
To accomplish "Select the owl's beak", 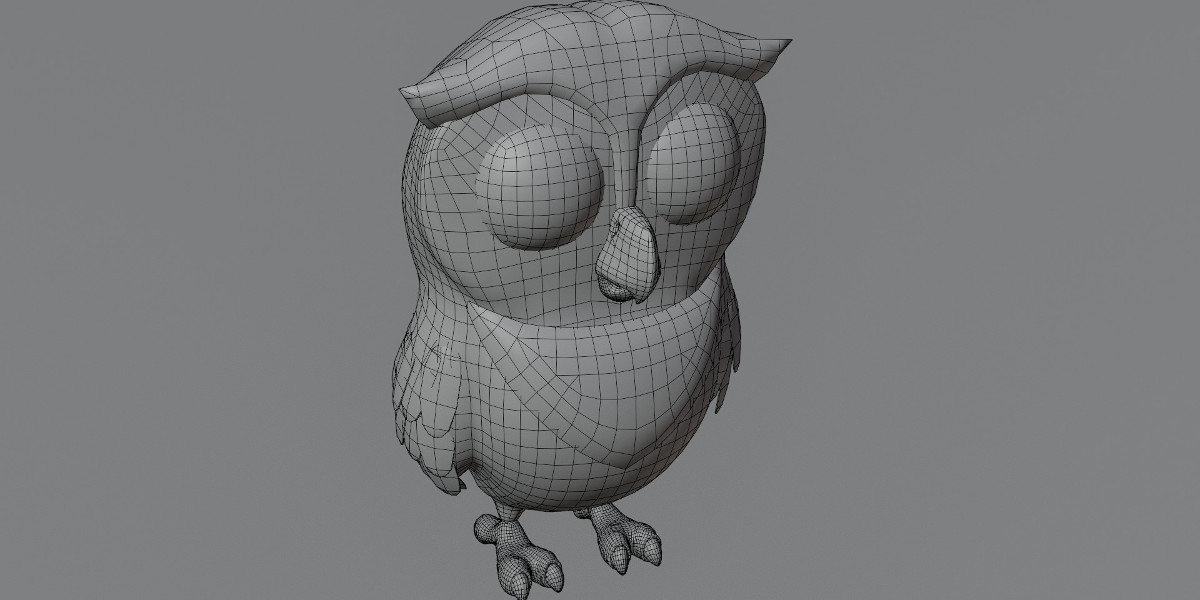I will [x=626, y=253].
